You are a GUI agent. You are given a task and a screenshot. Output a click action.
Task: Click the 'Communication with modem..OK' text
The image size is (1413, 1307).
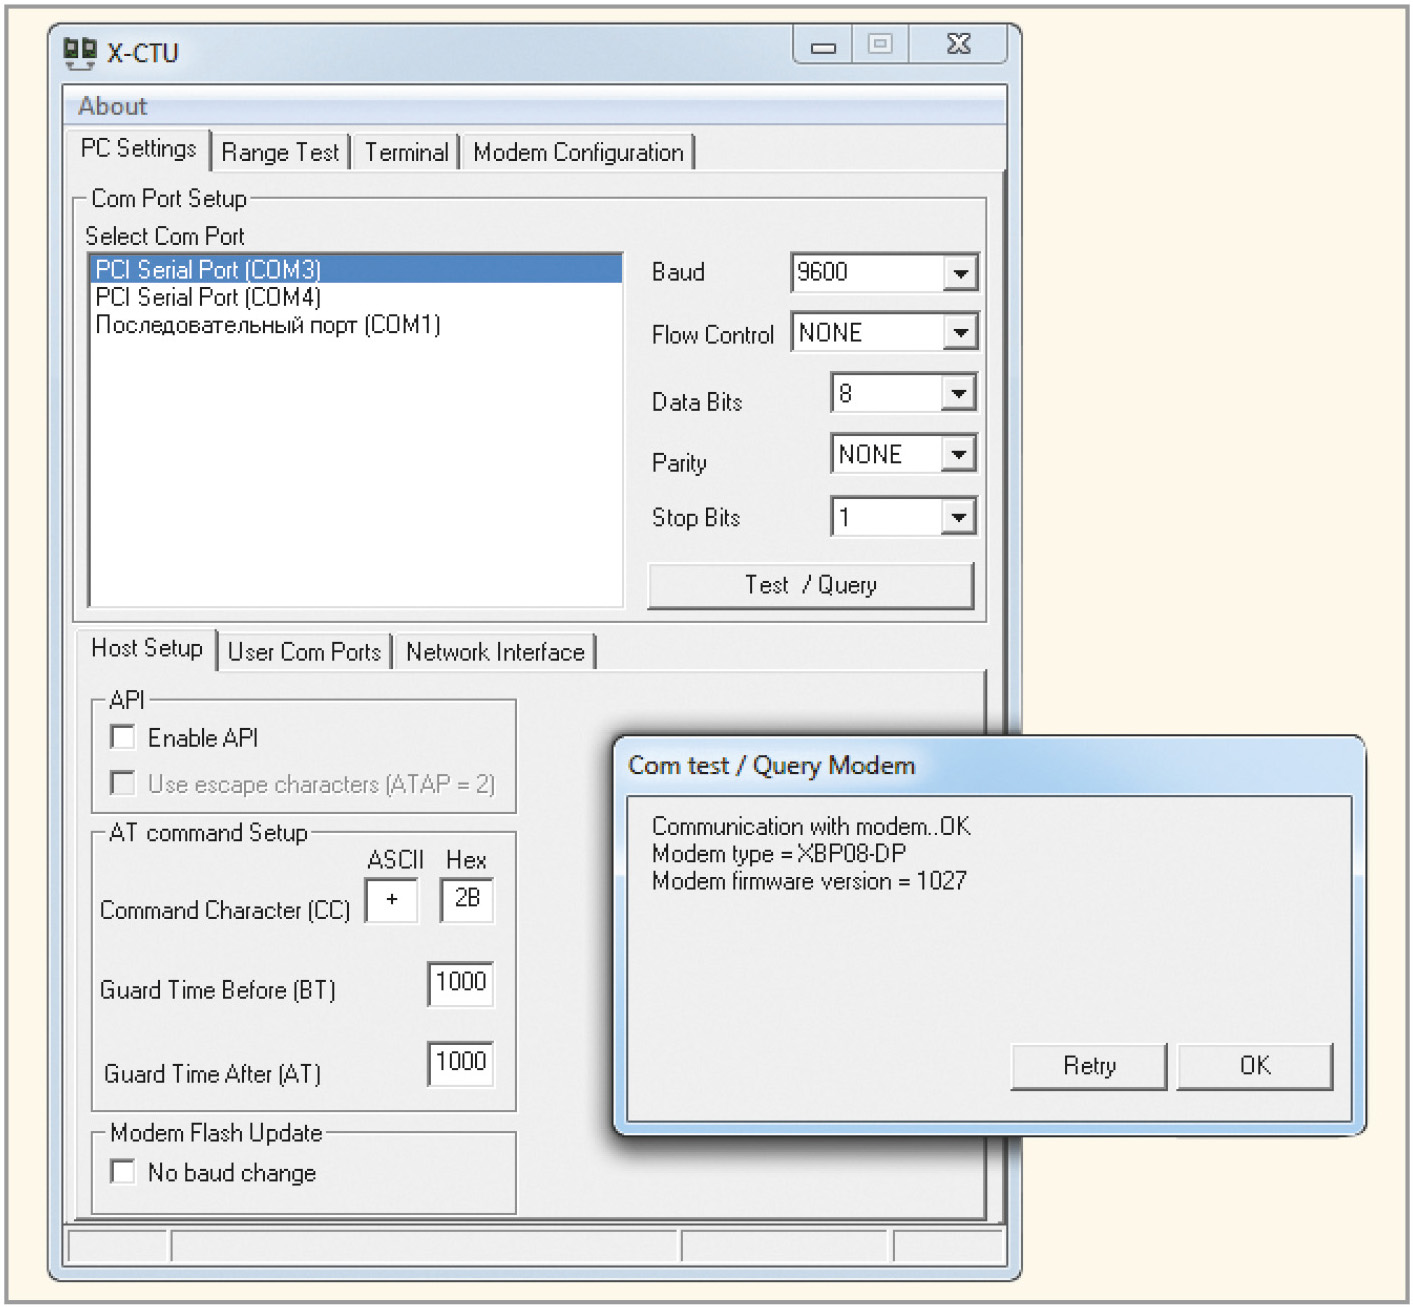(811, 827)
